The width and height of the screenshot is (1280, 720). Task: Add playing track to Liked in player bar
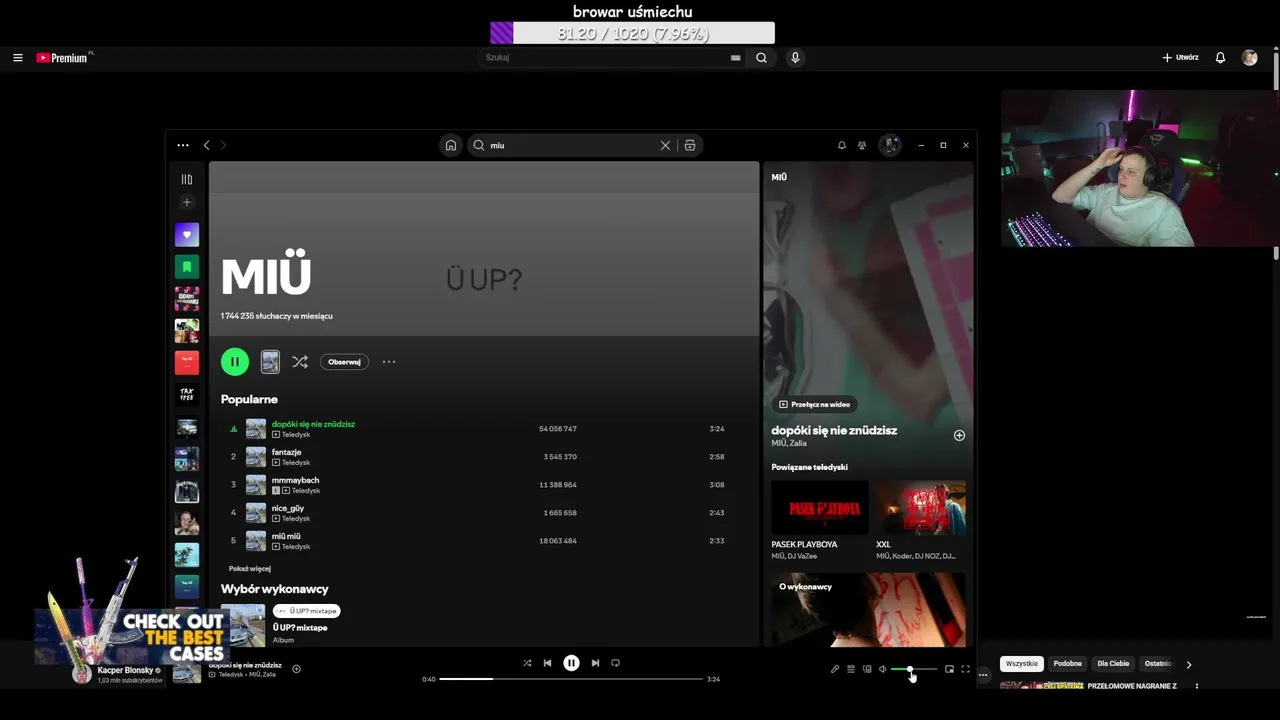tap(296, 669)
